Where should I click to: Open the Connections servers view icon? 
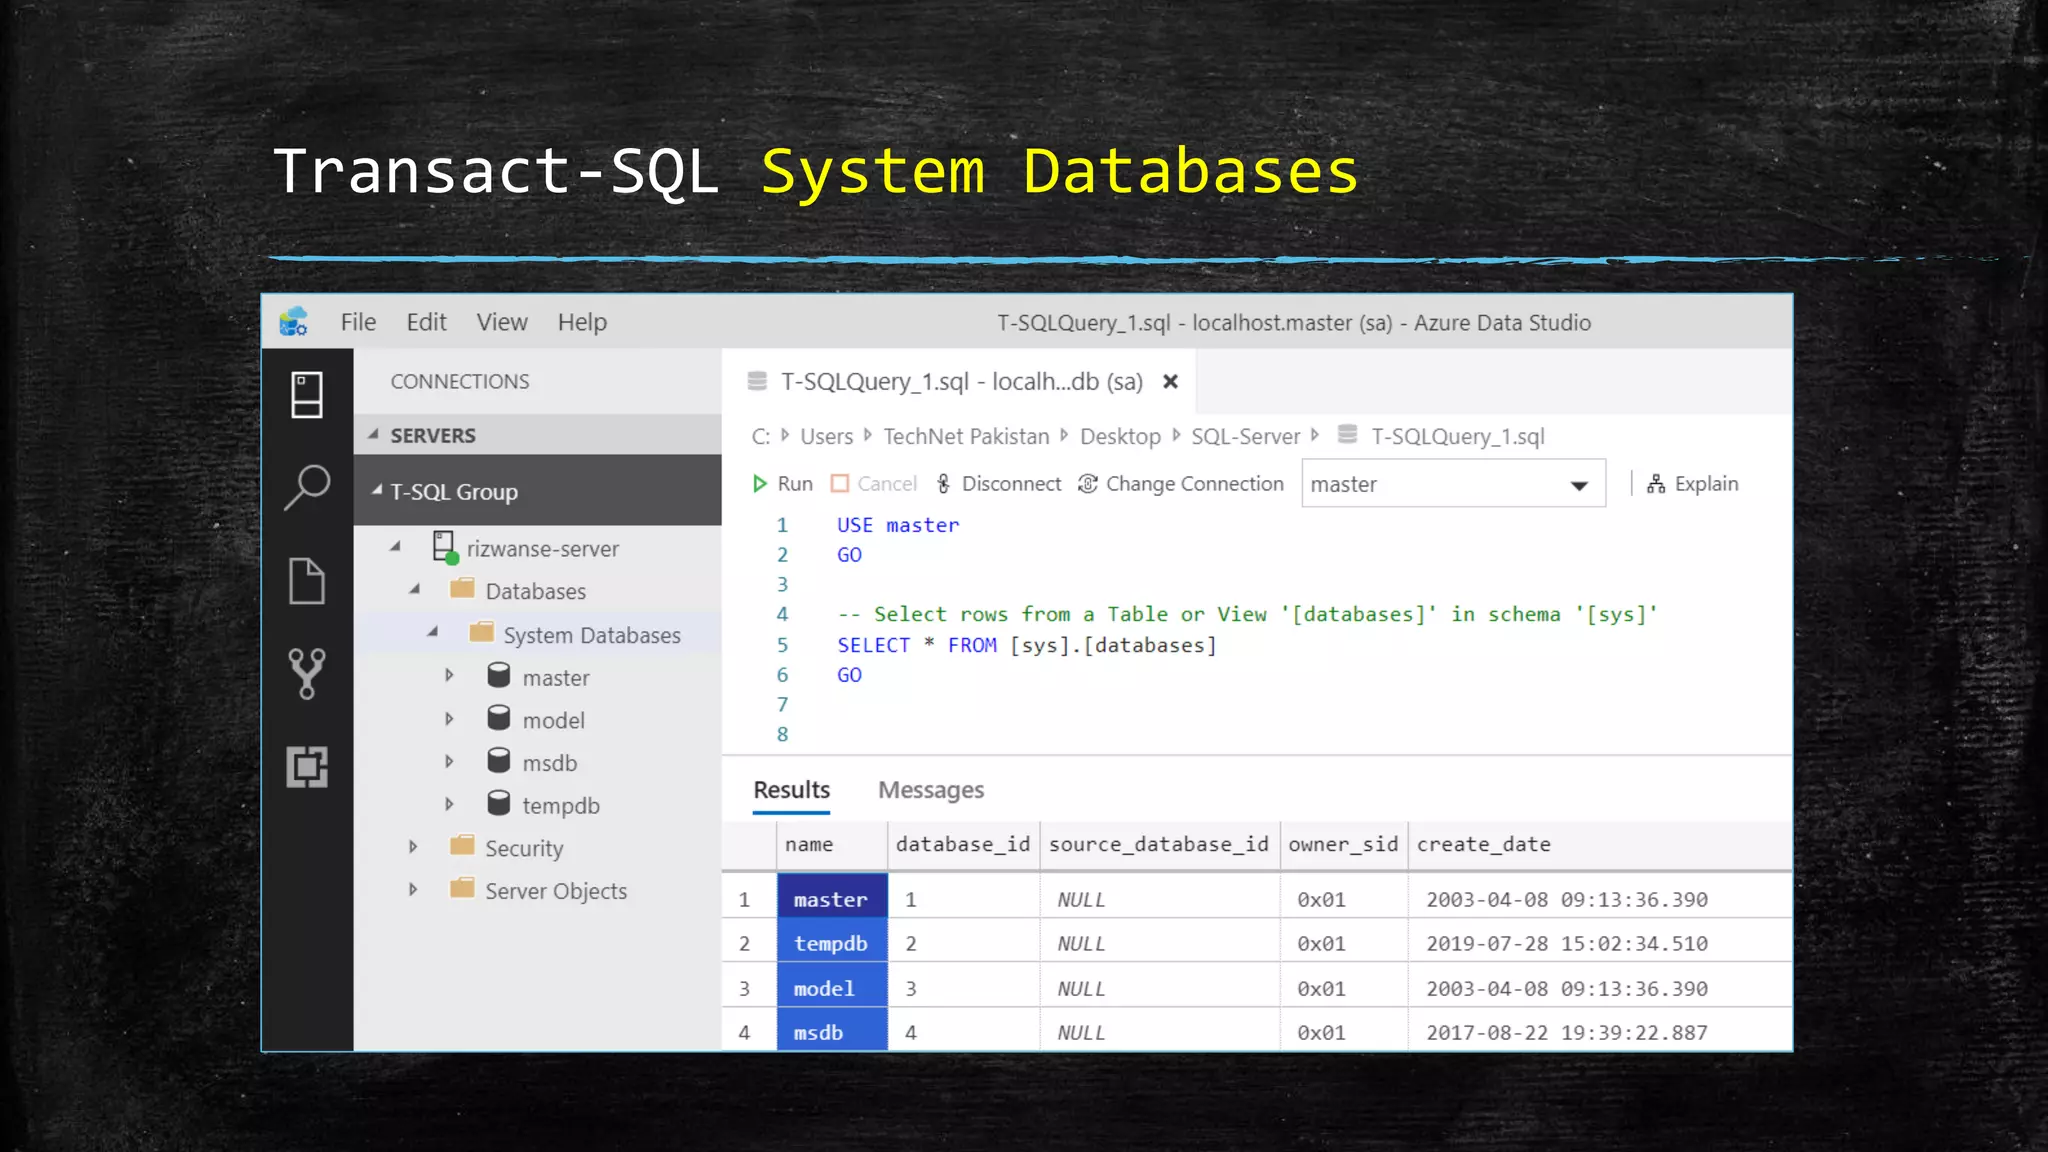(x=307, y=395)
